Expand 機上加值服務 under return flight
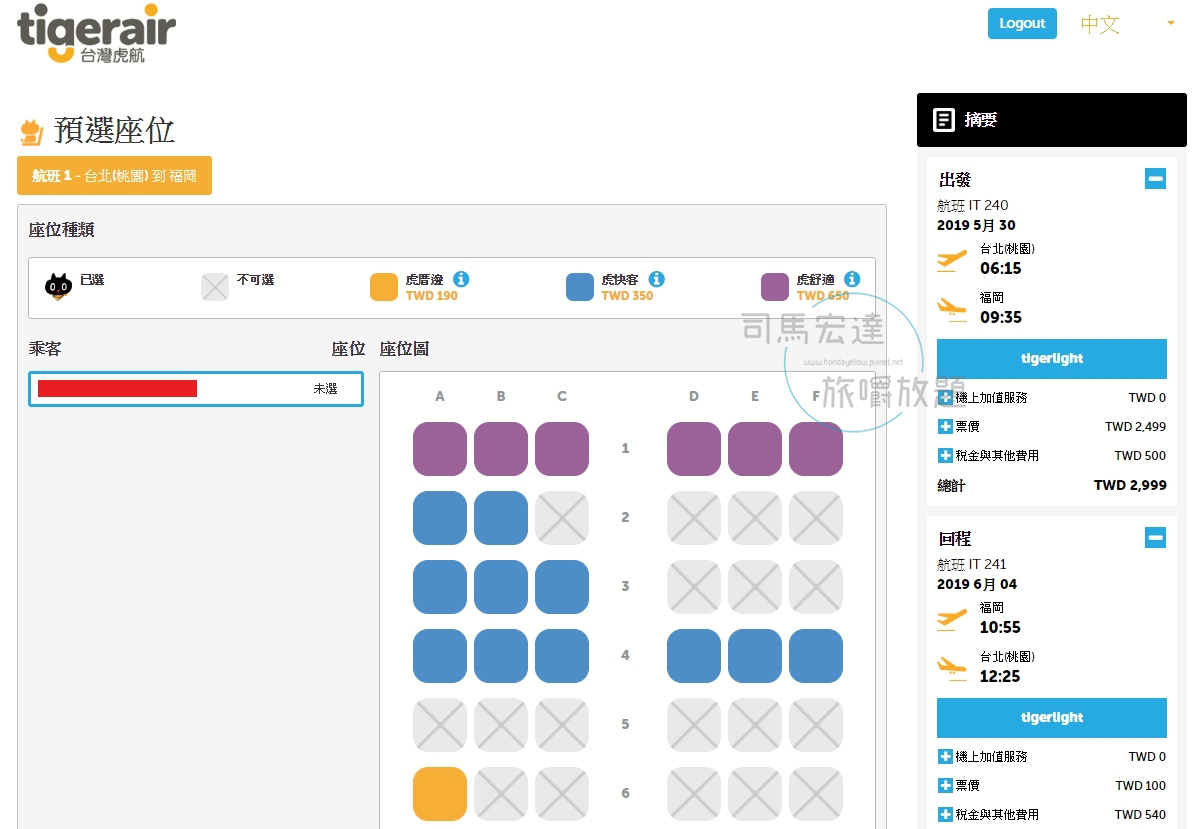1197x829 pixels. point(946,756)
